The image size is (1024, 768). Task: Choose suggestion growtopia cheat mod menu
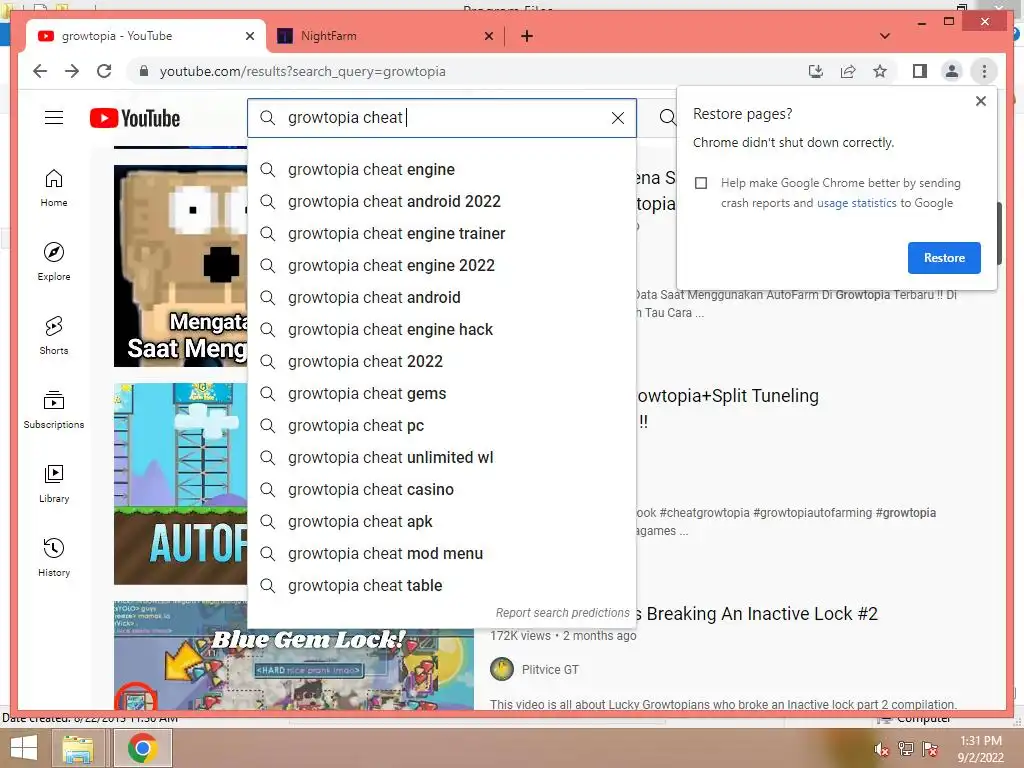coord(441,554)
